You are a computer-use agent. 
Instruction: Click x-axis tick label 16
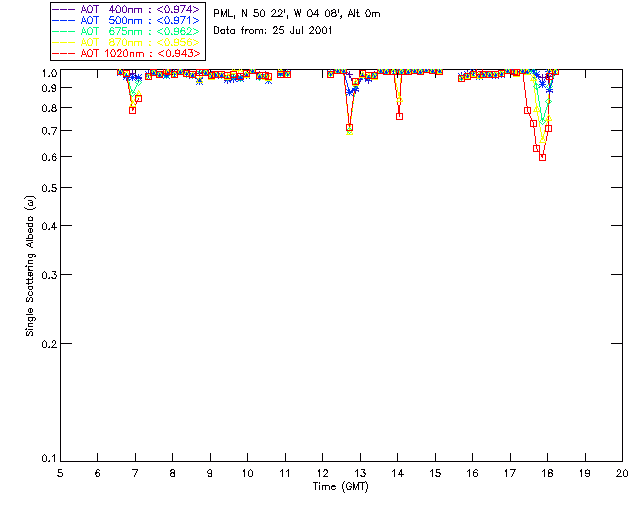472,473
